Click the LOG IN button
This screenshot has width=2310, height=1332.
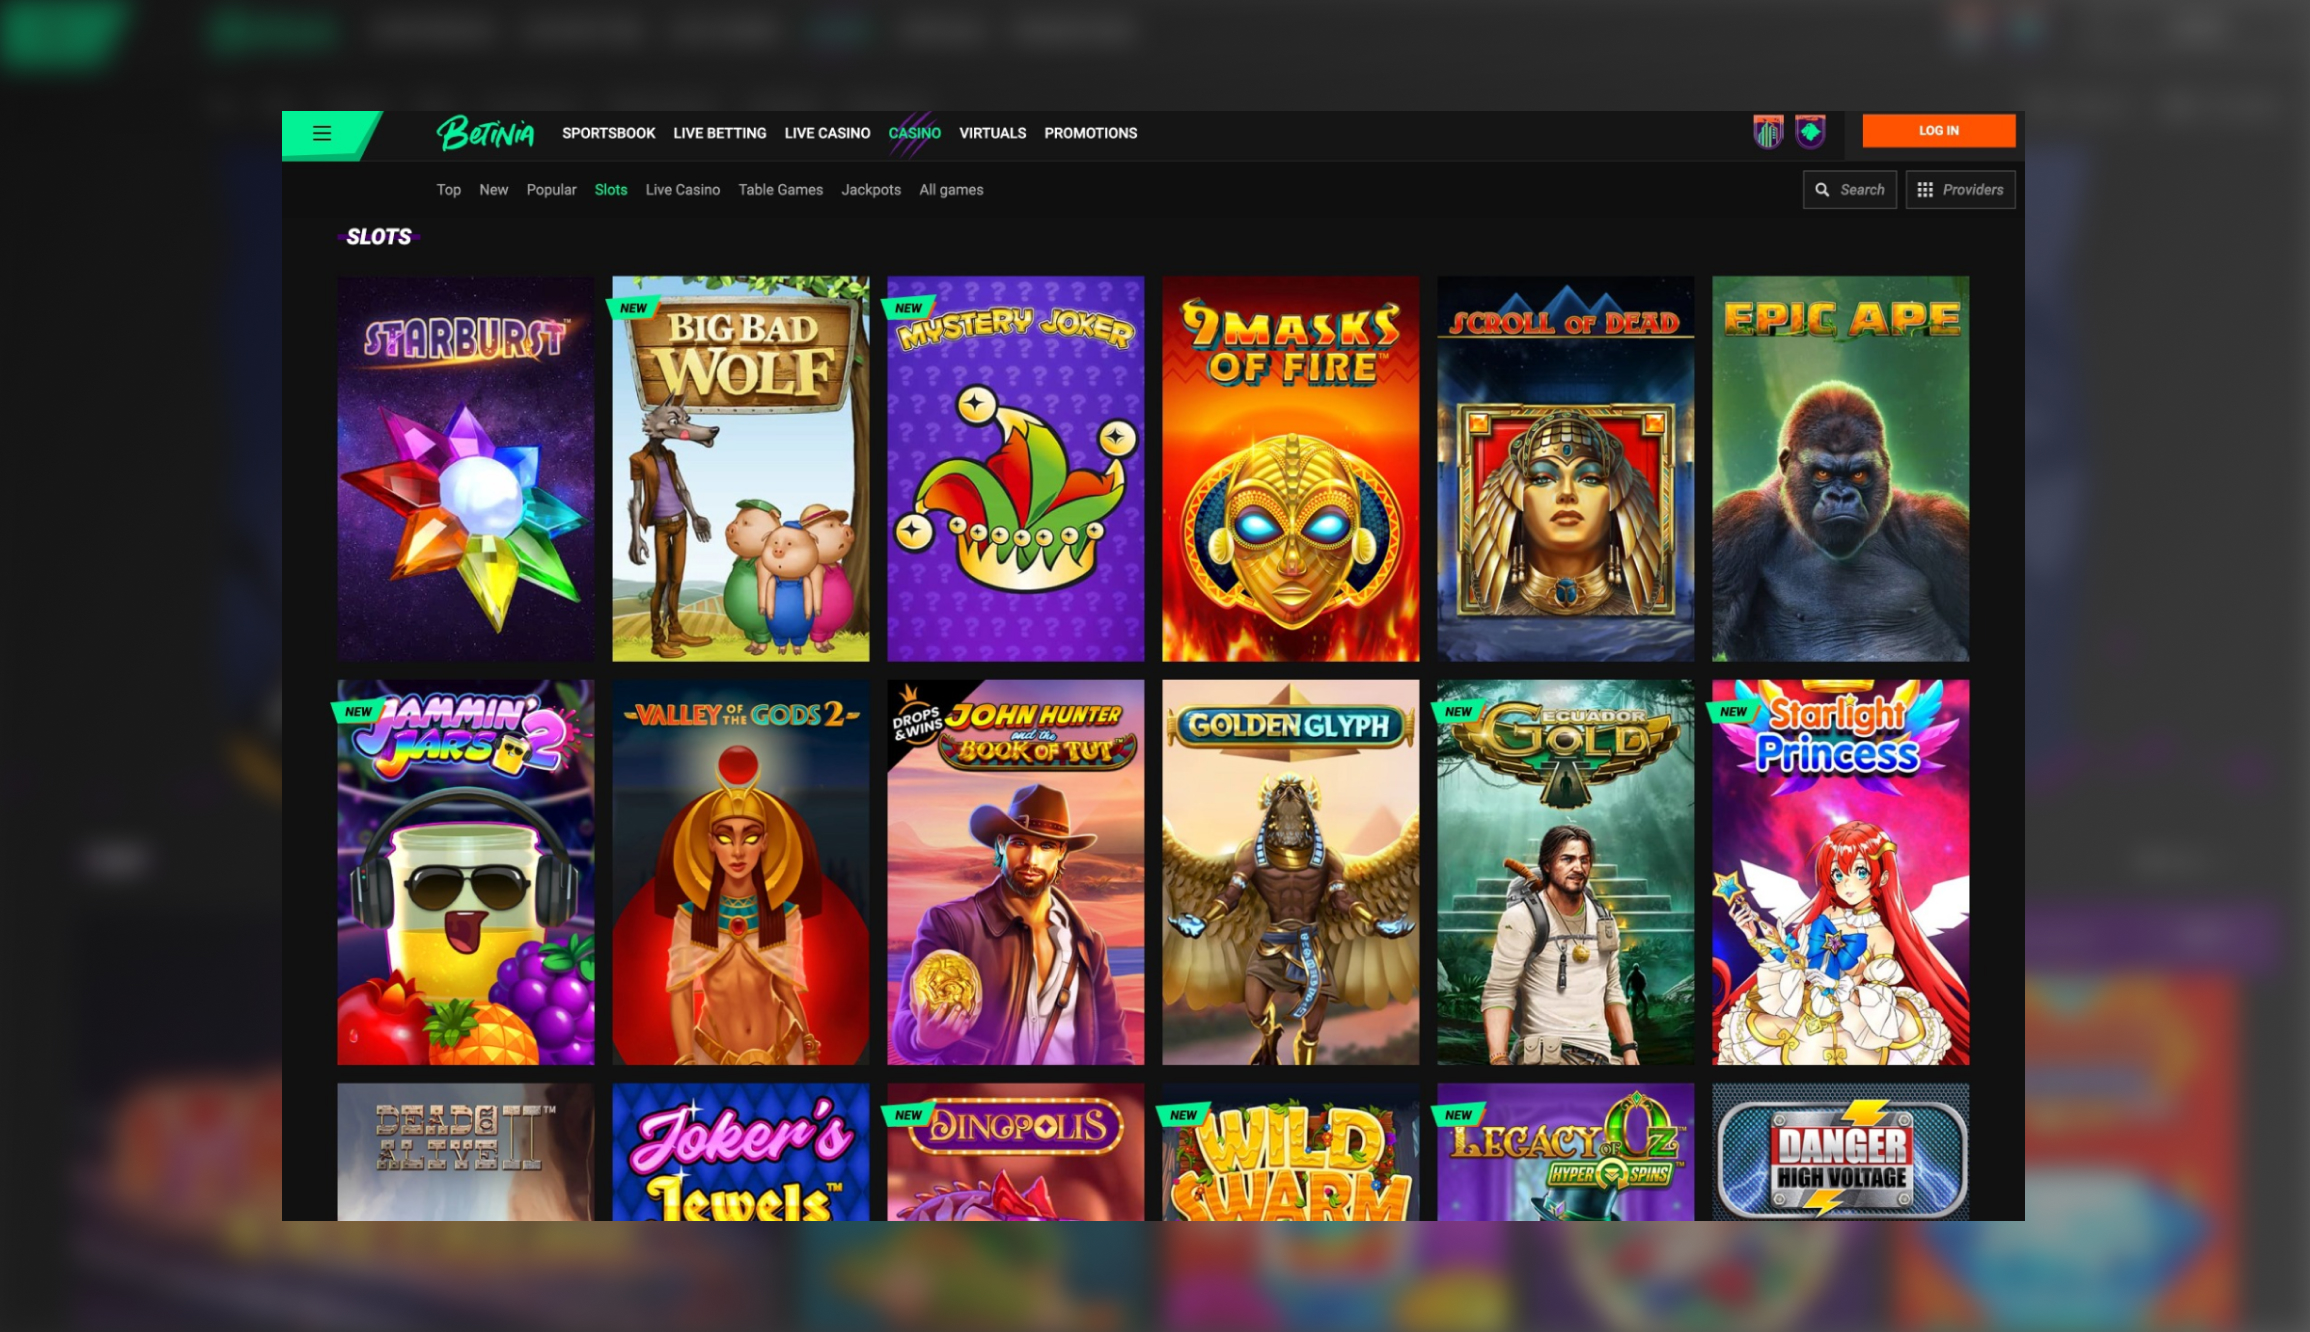(1938, 130)
